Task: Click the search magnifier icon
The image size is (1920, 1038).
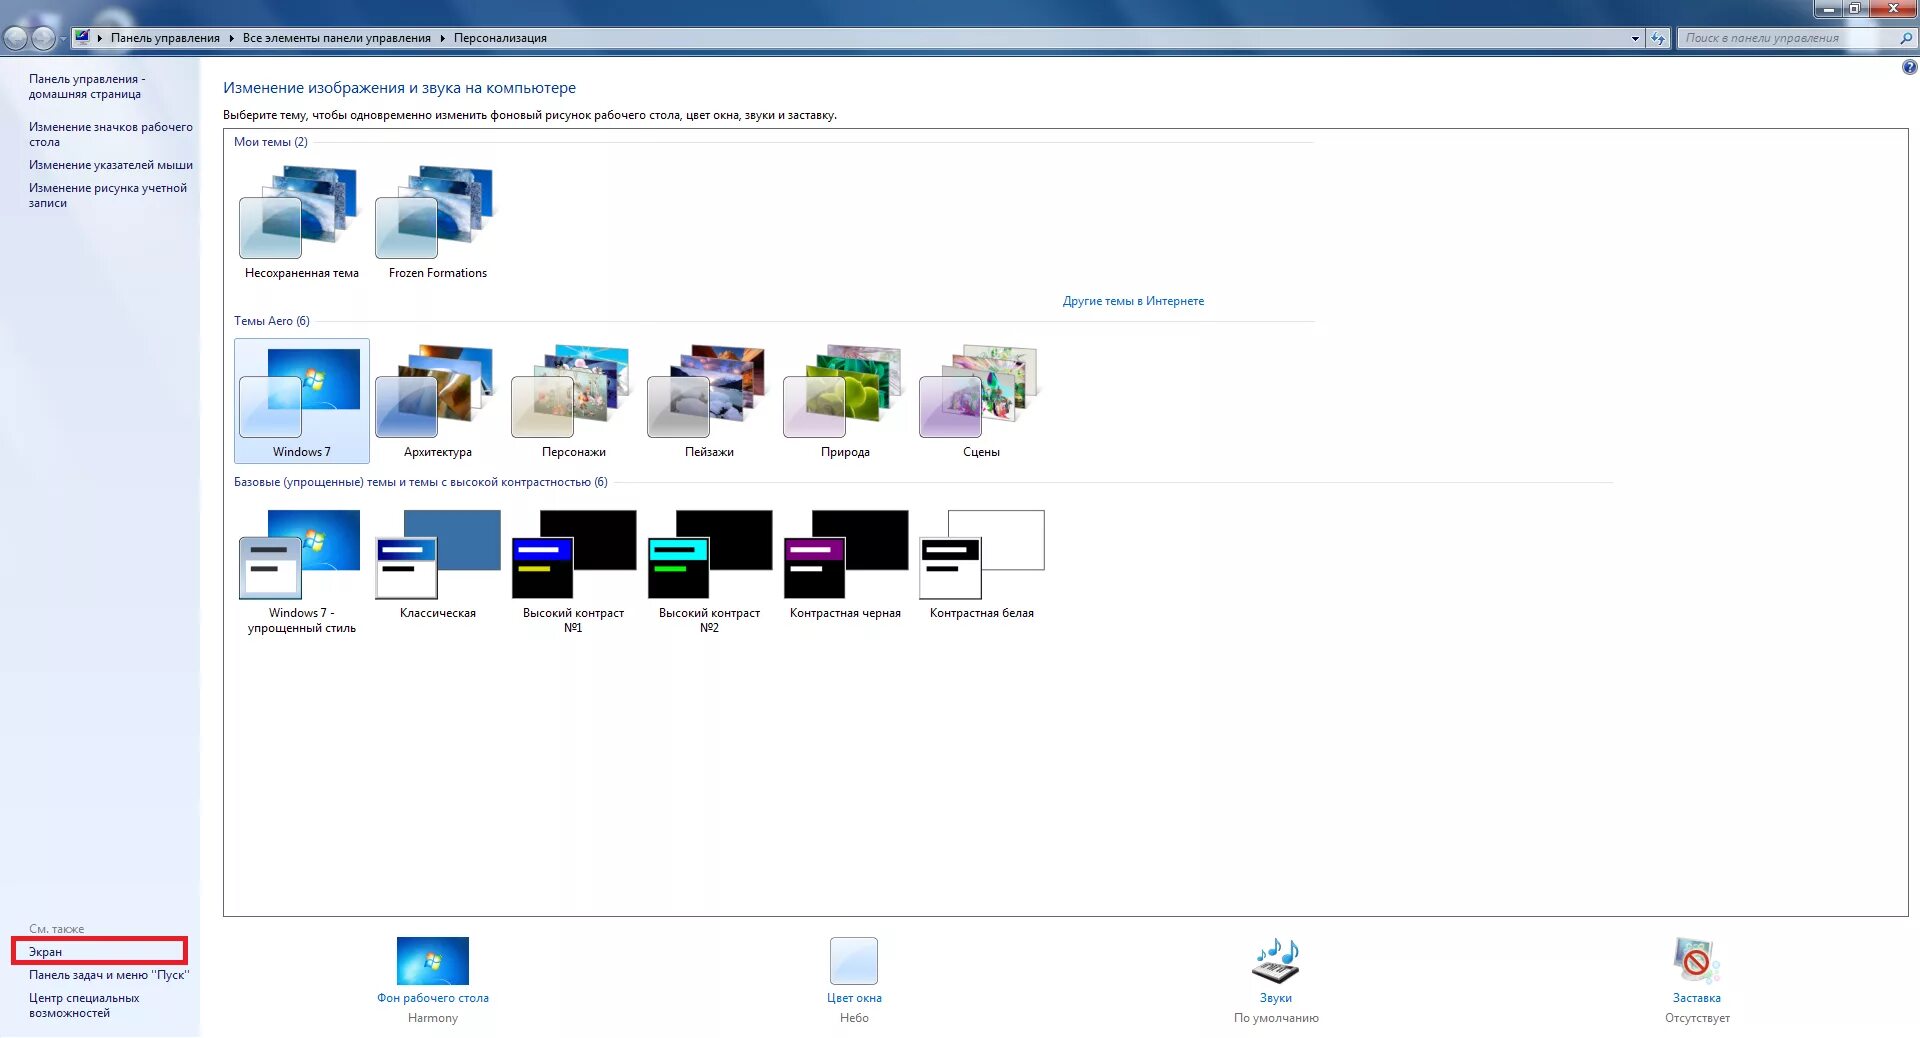Action: (1905, 38)
